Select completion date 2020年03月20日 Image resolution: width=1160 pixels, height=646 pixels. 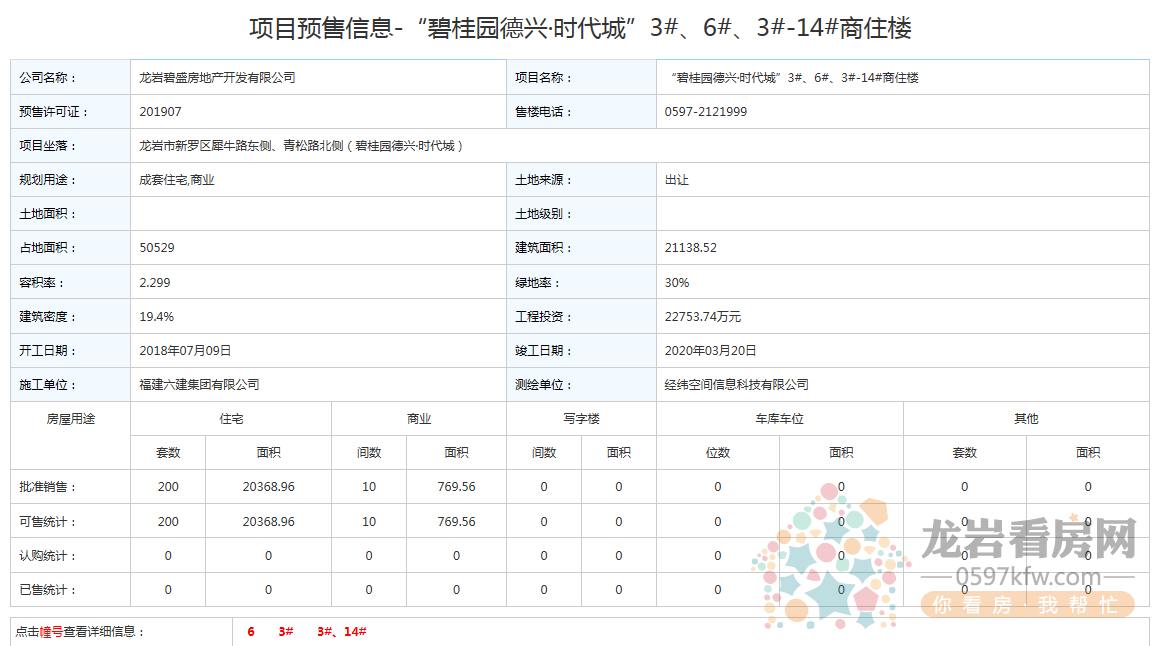tap(711, 351)
